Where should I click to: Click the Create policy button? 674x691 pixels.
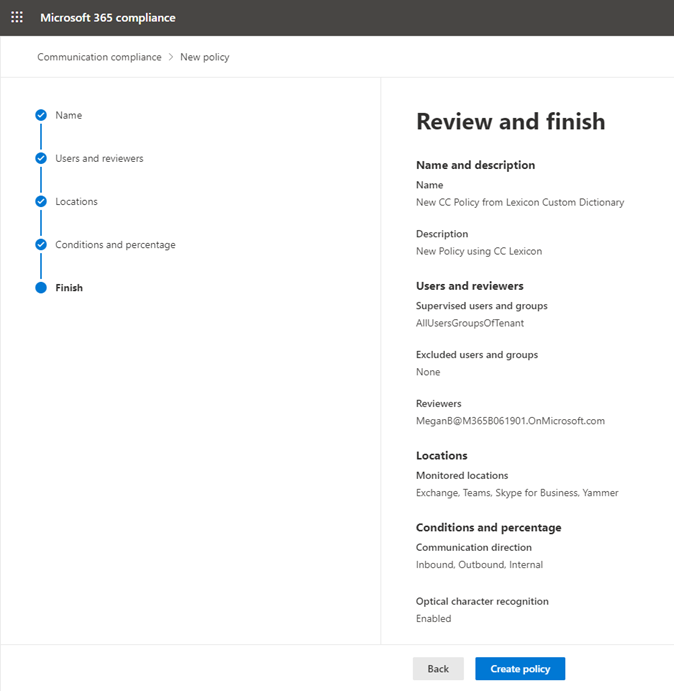[520, 669]
